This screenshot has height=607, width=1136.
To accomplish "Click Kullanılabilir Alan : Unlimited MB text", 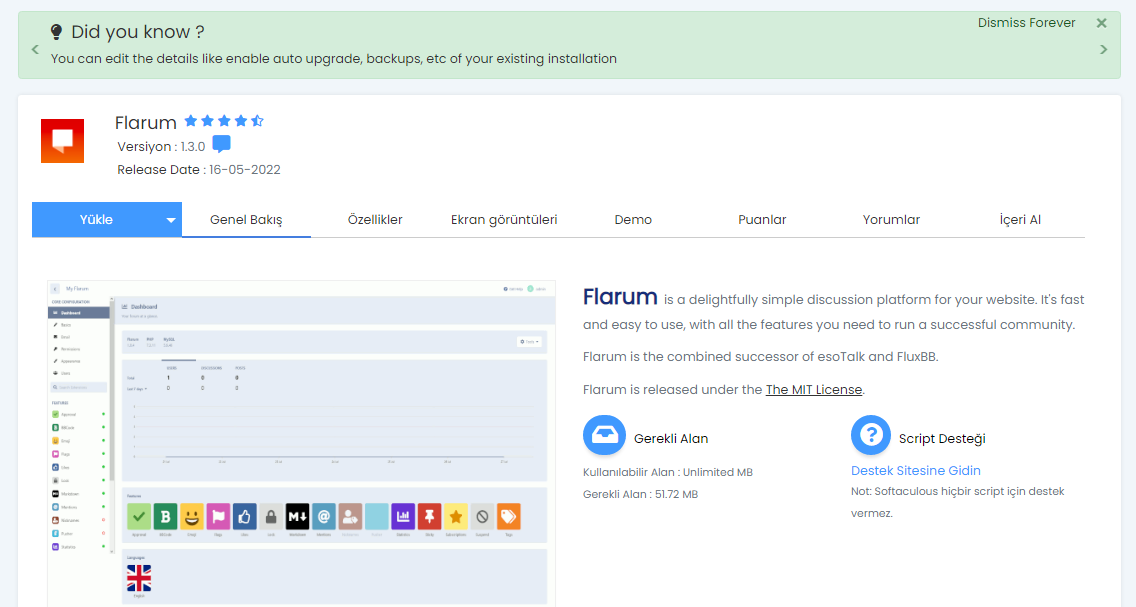I will [668, 472].
